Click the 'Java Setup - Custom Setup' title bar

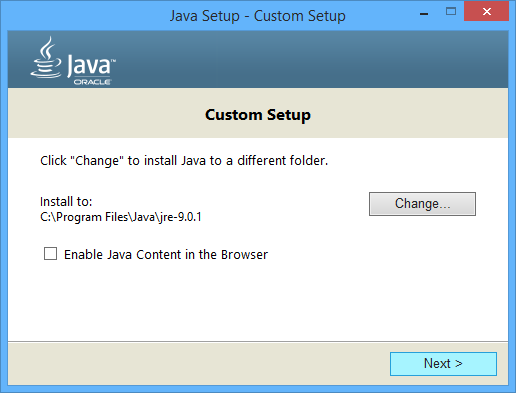257,16
